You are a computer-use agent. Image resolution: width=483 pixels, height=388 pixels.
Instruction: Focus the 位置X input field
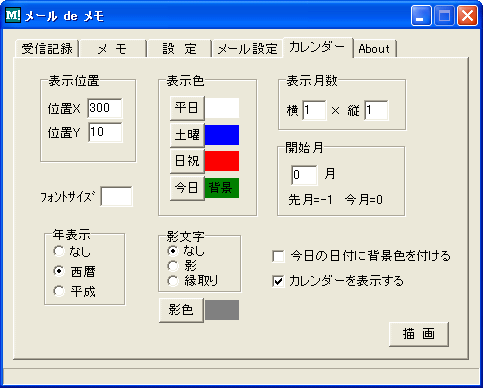point(105,108)
